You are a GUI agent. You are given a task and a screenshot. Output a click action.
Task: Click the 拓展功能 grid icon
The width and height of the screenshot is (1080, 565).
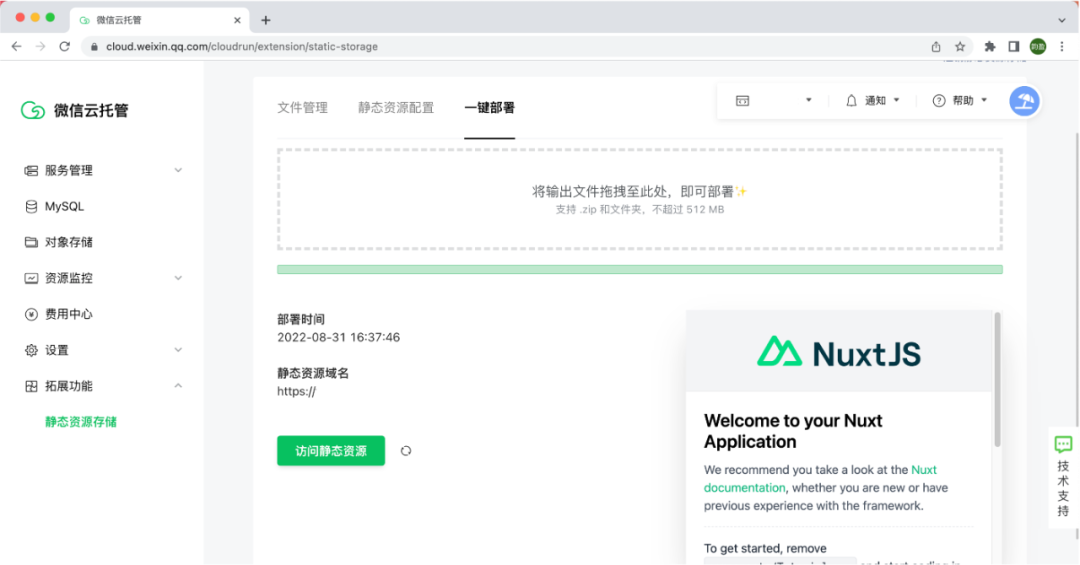tap(31, 386)
